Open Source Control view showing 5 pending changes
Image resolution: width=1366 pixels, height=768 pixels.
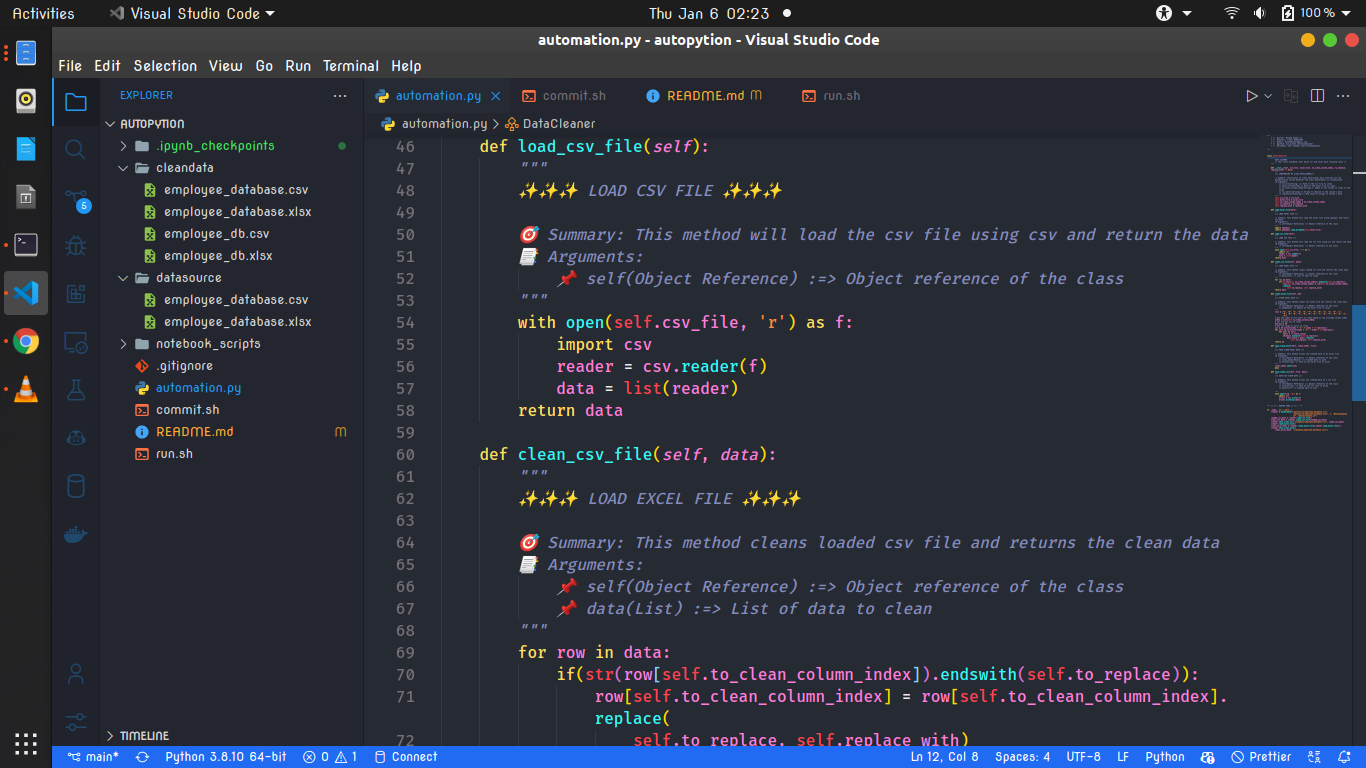pos(75,196)
